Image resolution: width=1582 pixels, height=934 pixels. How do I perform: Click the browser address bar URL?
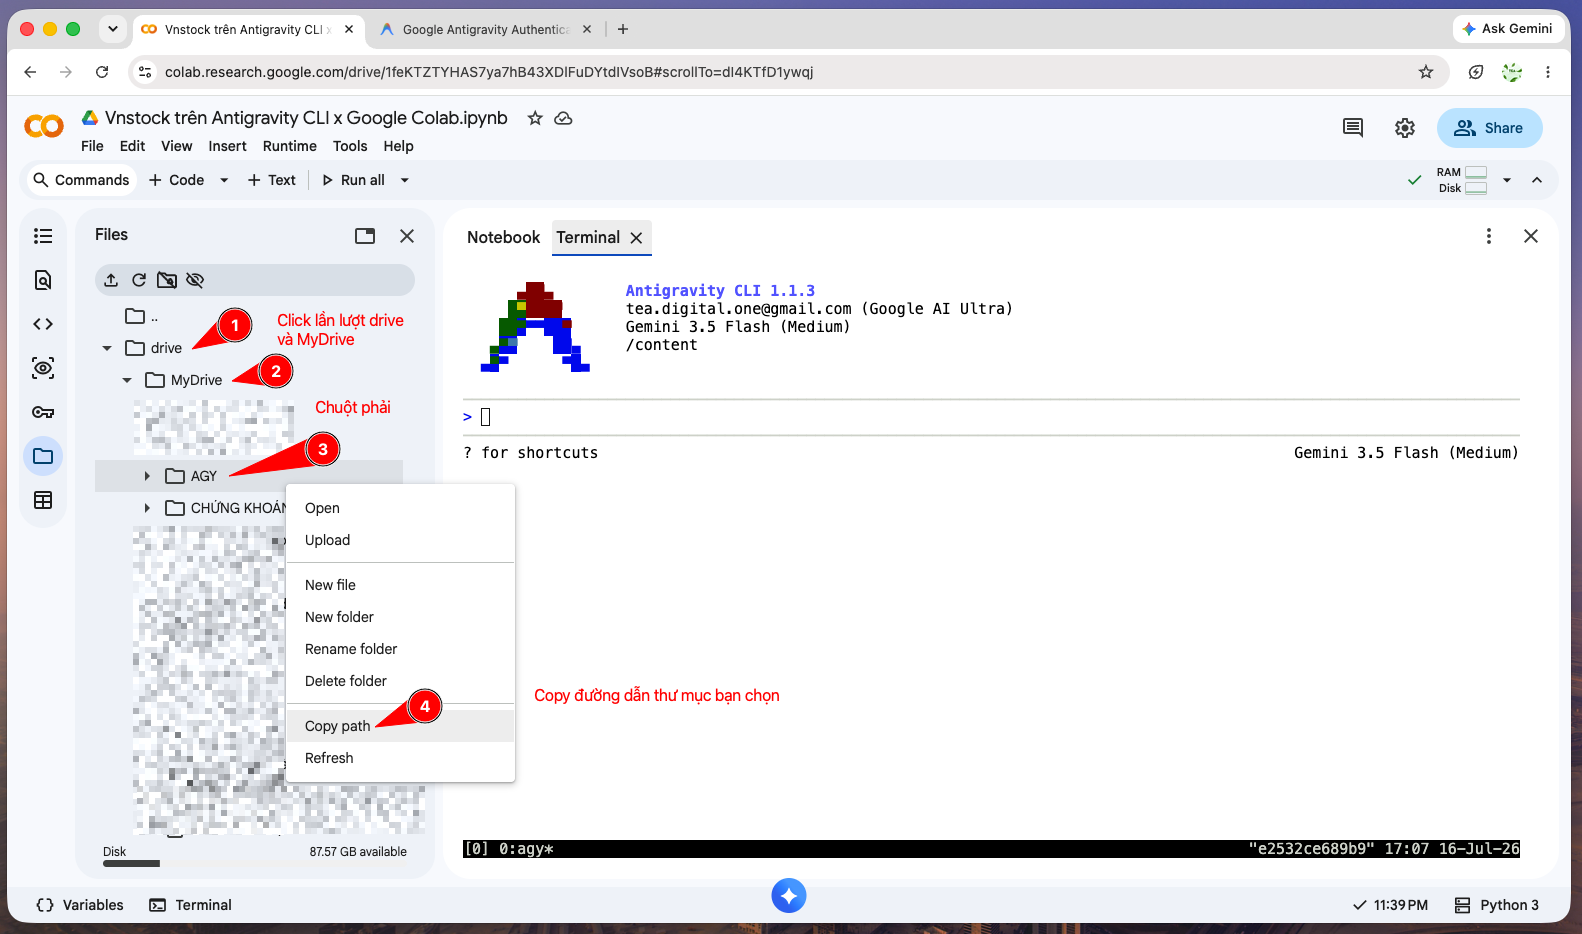(489, 72)
